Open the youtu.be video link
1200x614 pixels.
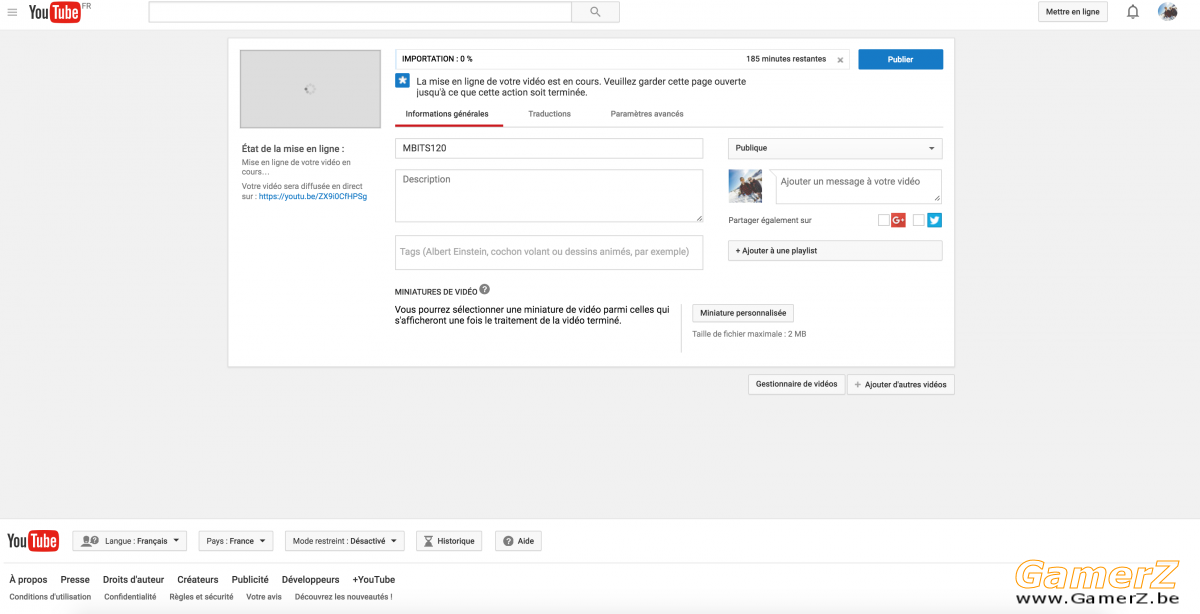313,197
